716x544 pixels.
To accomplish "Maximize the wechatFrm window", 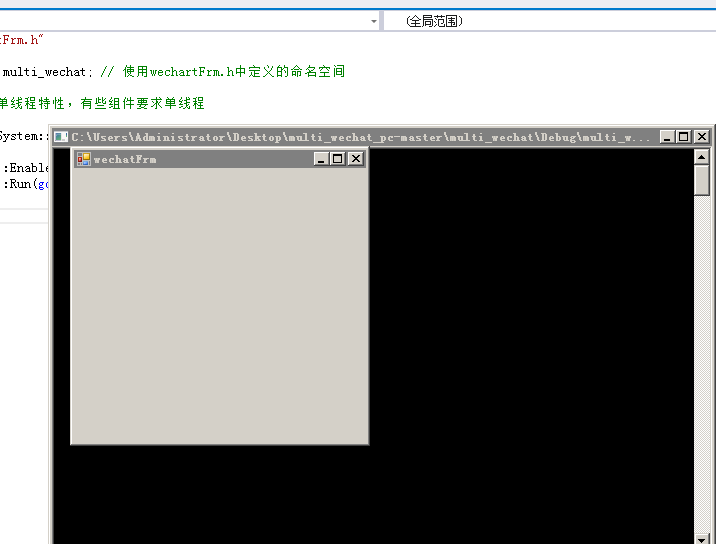I will (x=338, y=158).
